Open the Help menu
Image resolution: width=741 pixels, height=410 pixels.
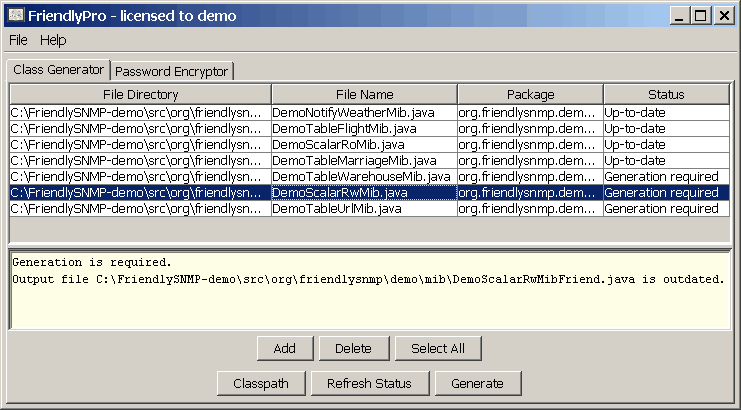tap(53, 40)
